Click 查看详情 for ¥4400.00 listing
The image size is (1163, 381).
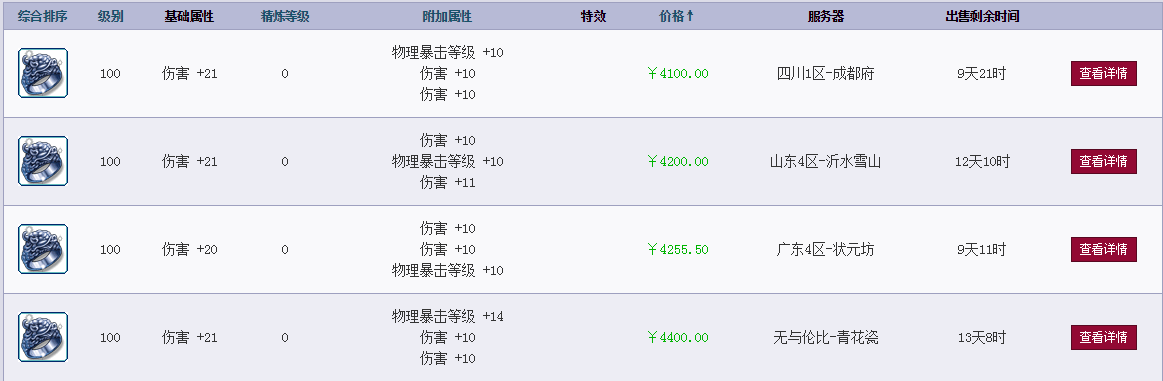pos(1104,337)
